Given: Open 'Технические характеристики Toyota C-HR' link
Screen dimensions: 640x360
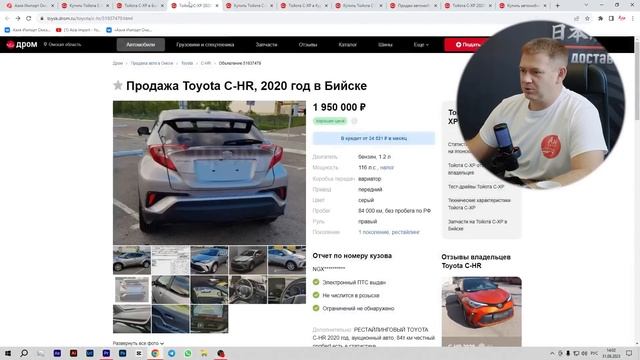Looking at the screenshot, I should pyautogui.click(x=479, y=204).
